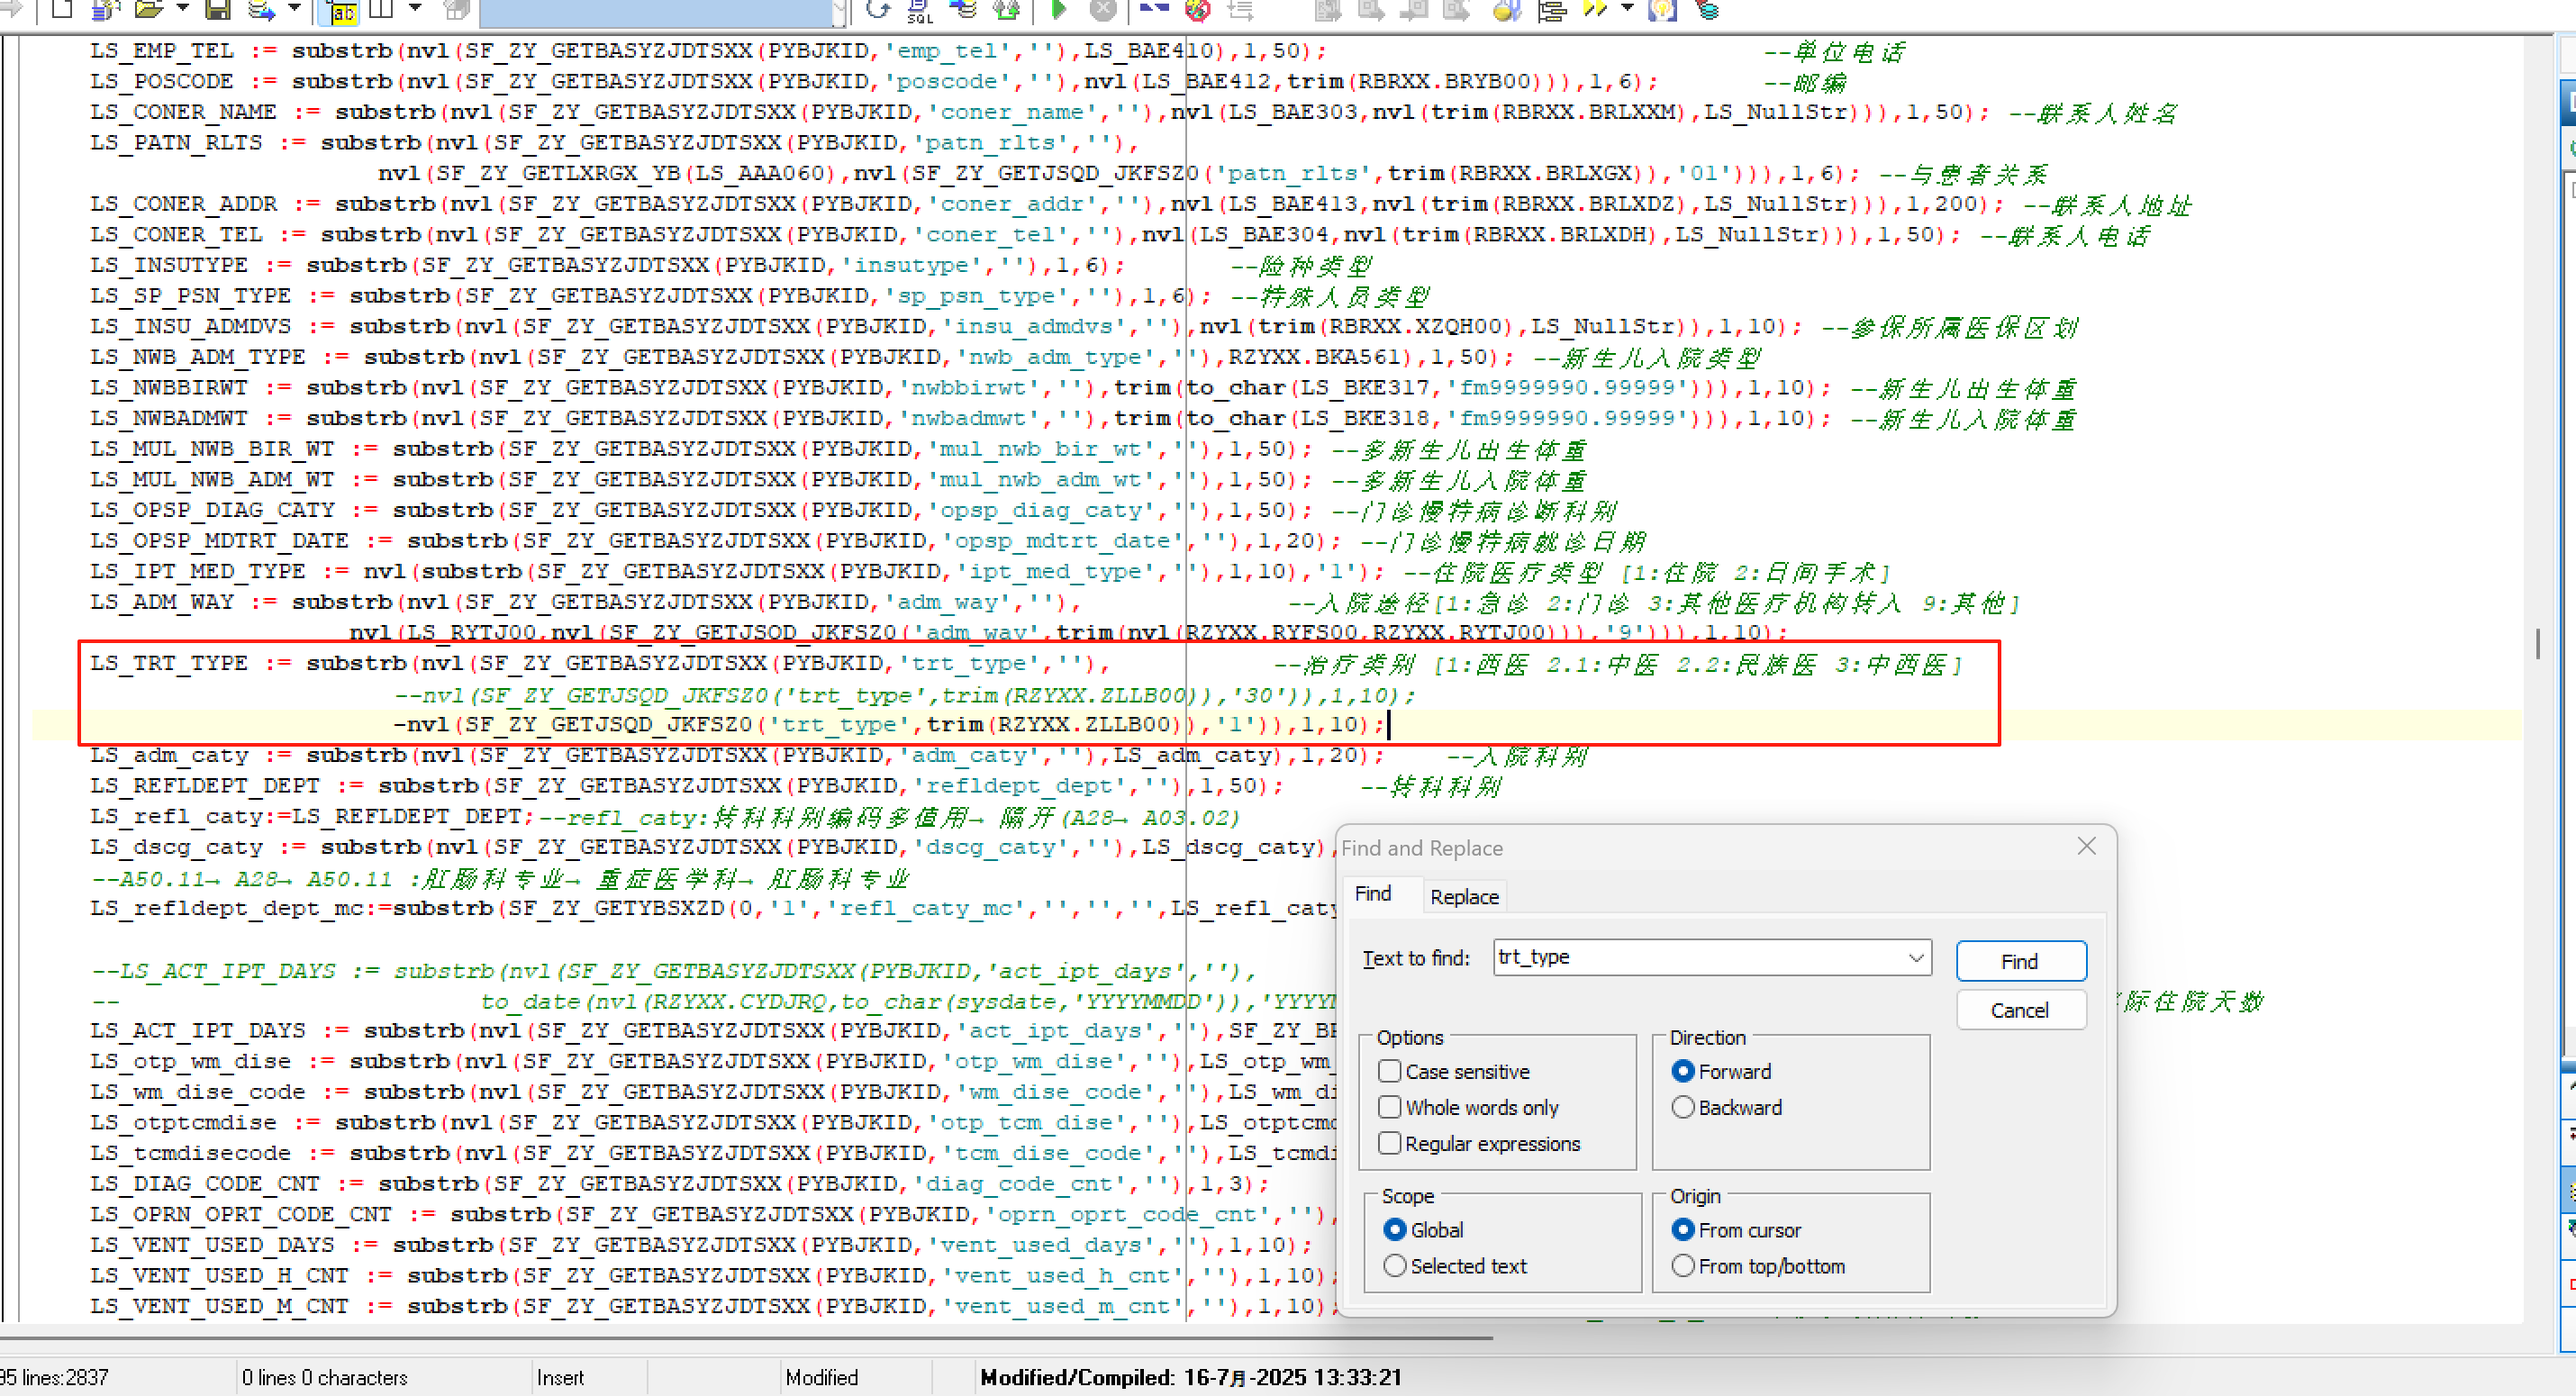Enable the Case sensitive checkbox
Image resolution: width=2576 pixels, height=1396 pixels.
point(1389,1071)
